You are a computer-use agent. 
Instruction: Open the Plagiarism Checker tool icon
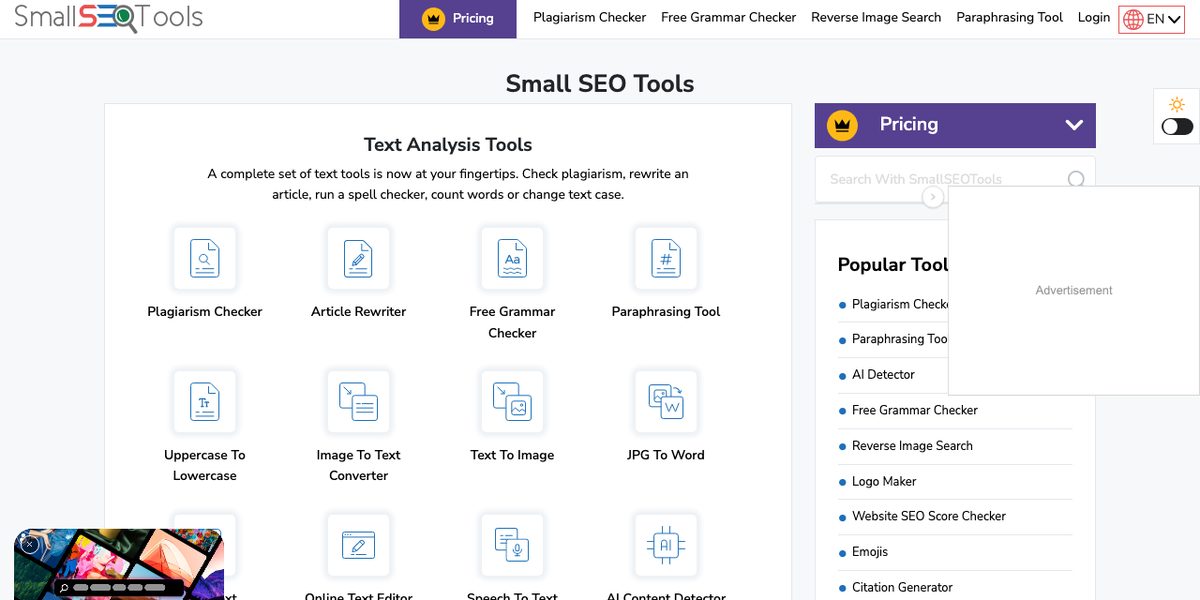(205, 258)
